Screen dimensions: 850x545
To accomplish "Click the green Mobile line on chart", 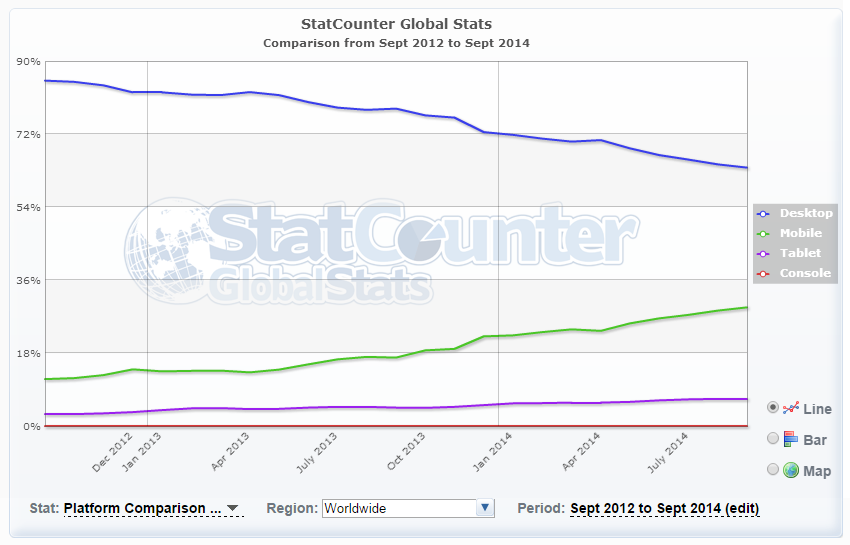I will (x=400, y=356).
